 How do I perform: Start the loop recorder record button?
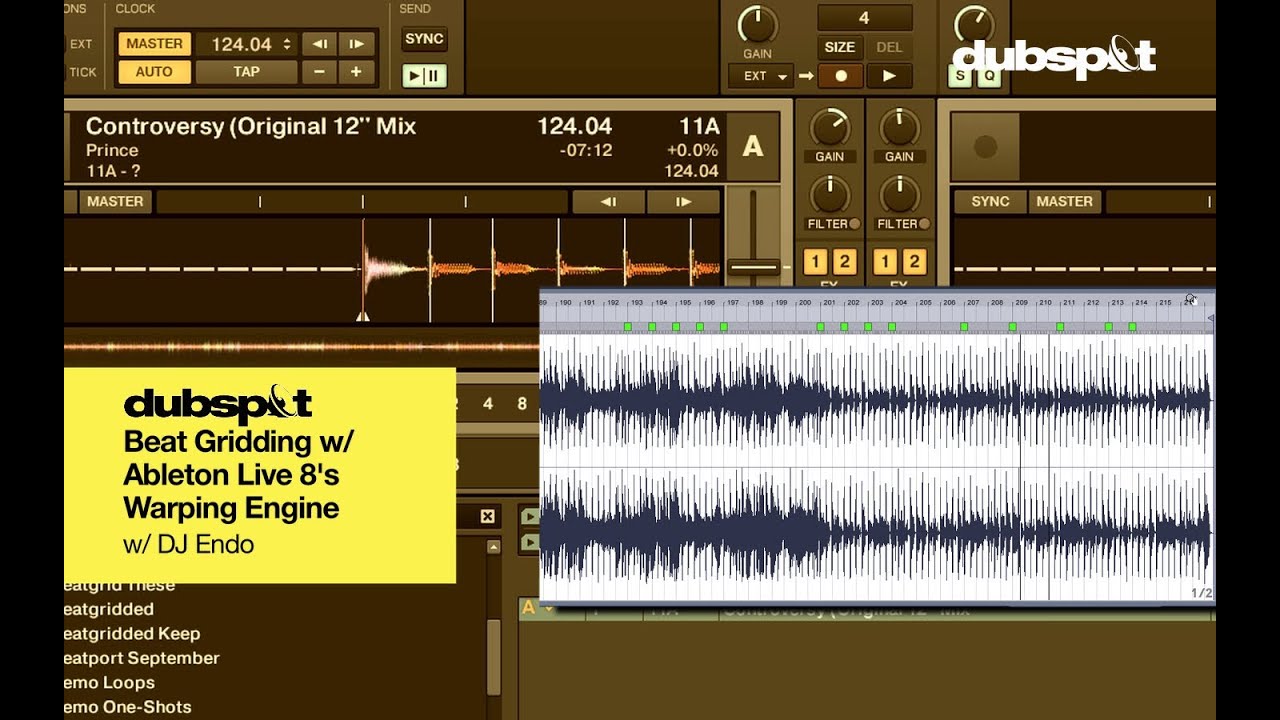[841, 75]
